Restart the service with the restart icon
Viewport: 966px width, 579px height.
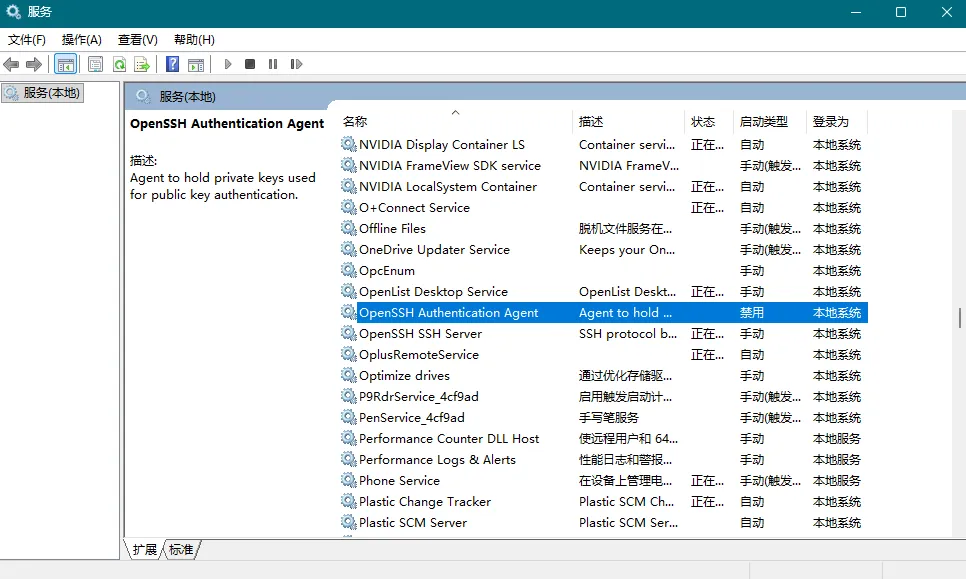coord(296,65)
